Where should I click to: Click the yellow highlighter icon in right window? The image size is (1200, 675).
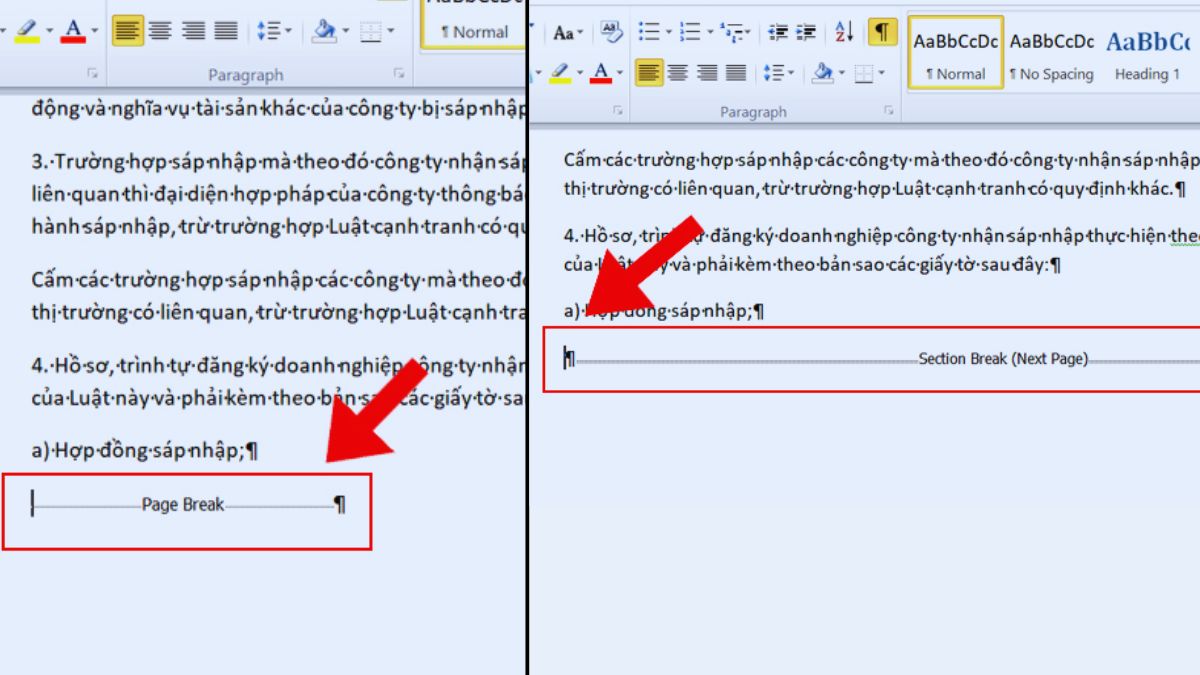[x=558, y=71]
